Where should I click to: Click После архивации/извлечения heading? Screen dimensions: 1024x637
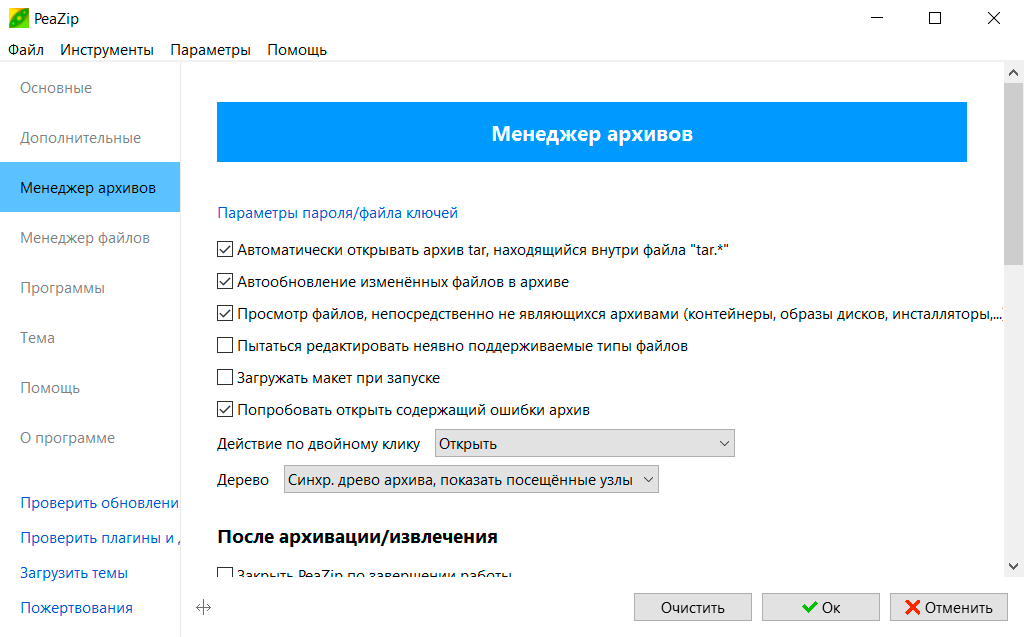coord(357,536)
